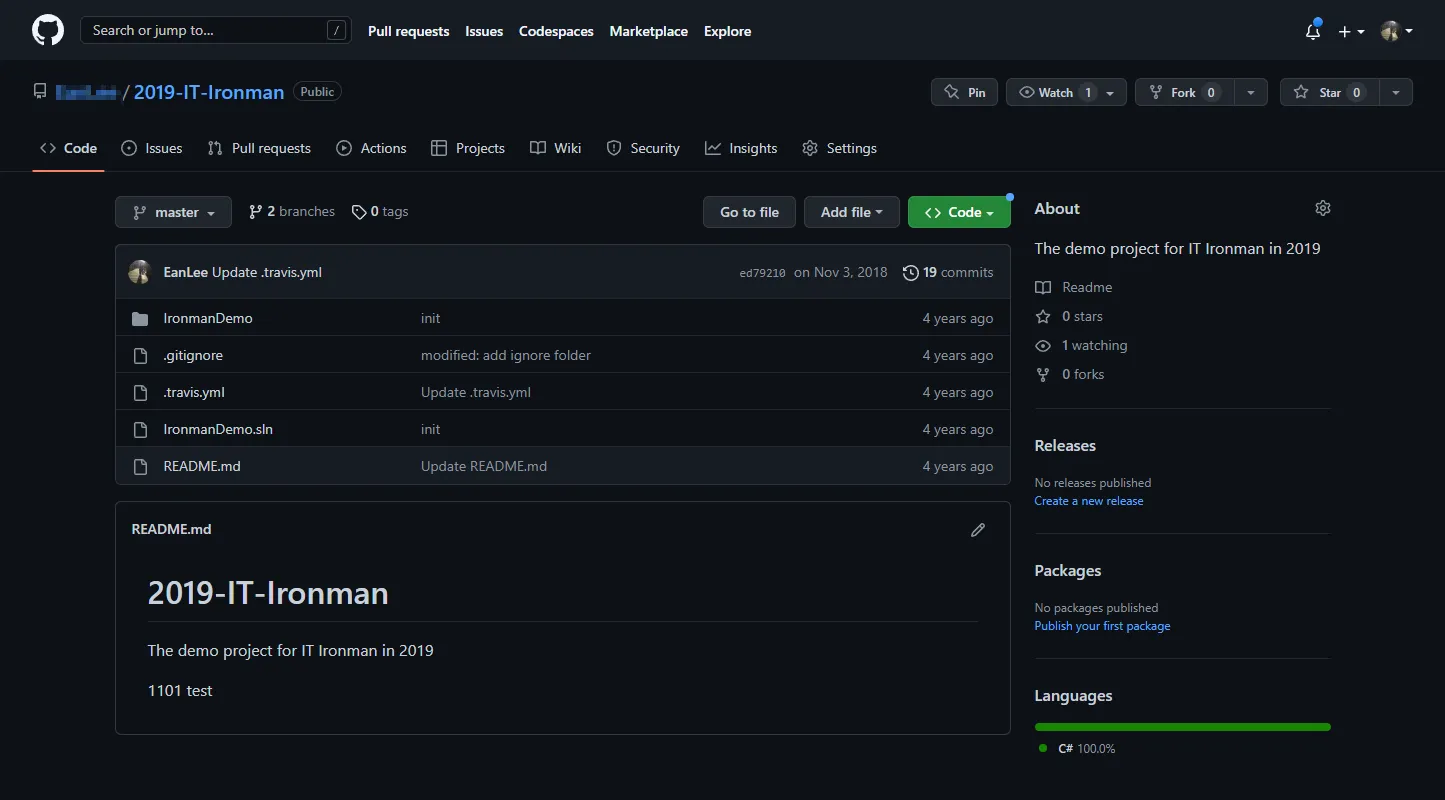Screen dimensions: 1445x800
Task: Open the notifications bell
Action: (1311, 31)
